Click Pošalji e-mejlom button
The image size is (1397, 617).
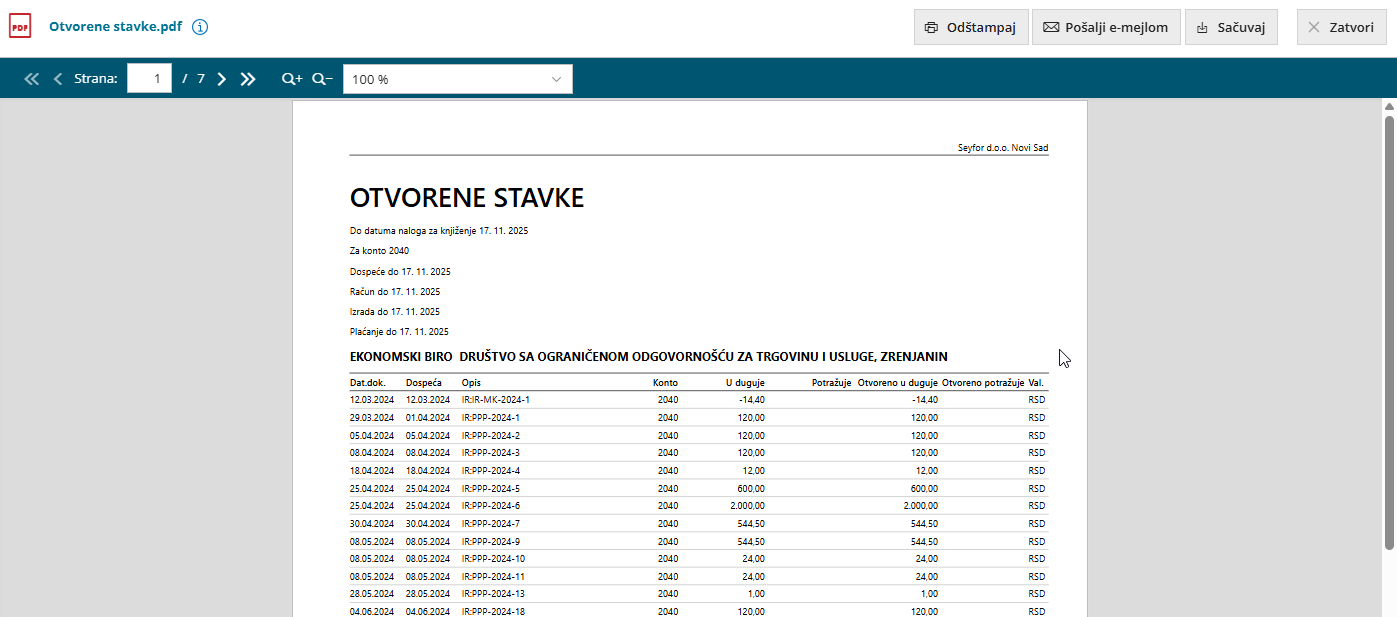point(1106,27)
